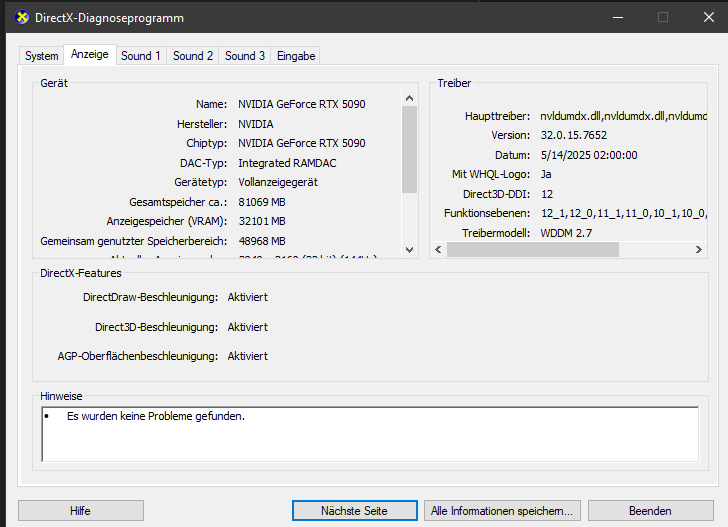Click the DirectX logo icon in title bar
728x527 pixels.
pos(21,18)
